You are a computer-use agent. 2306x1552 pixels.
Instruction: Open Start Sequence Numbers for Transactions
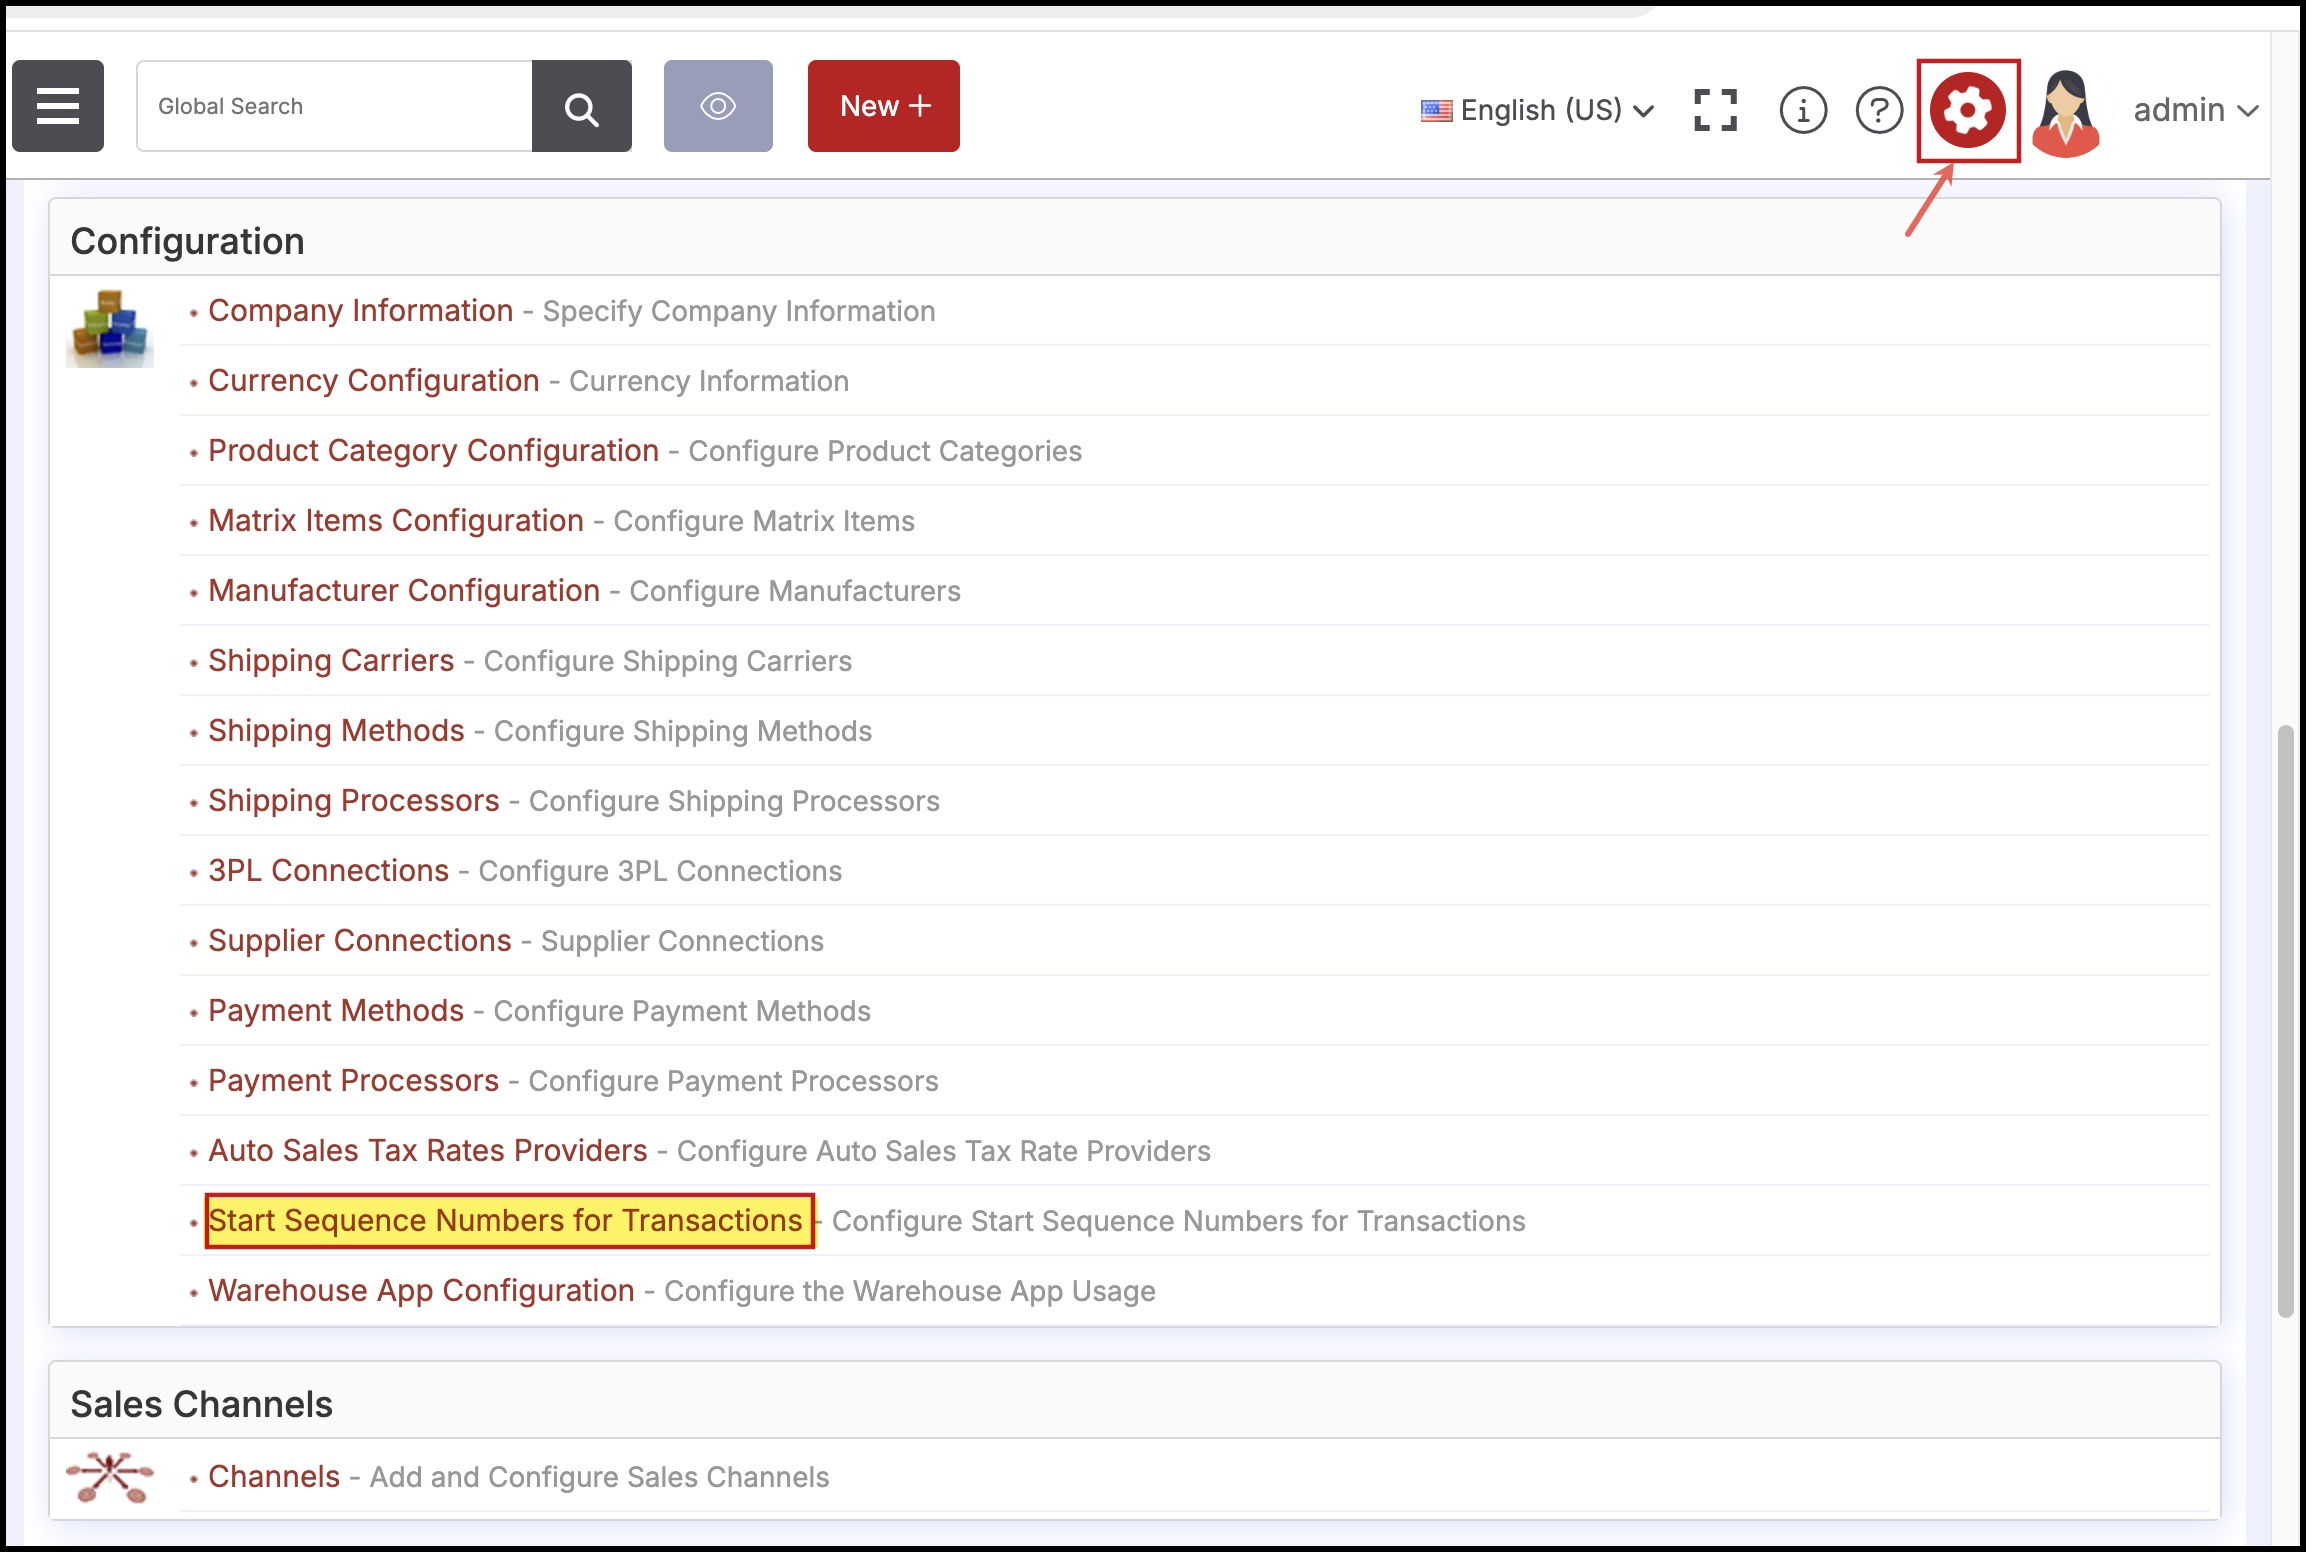click(x=505, y=1220)
